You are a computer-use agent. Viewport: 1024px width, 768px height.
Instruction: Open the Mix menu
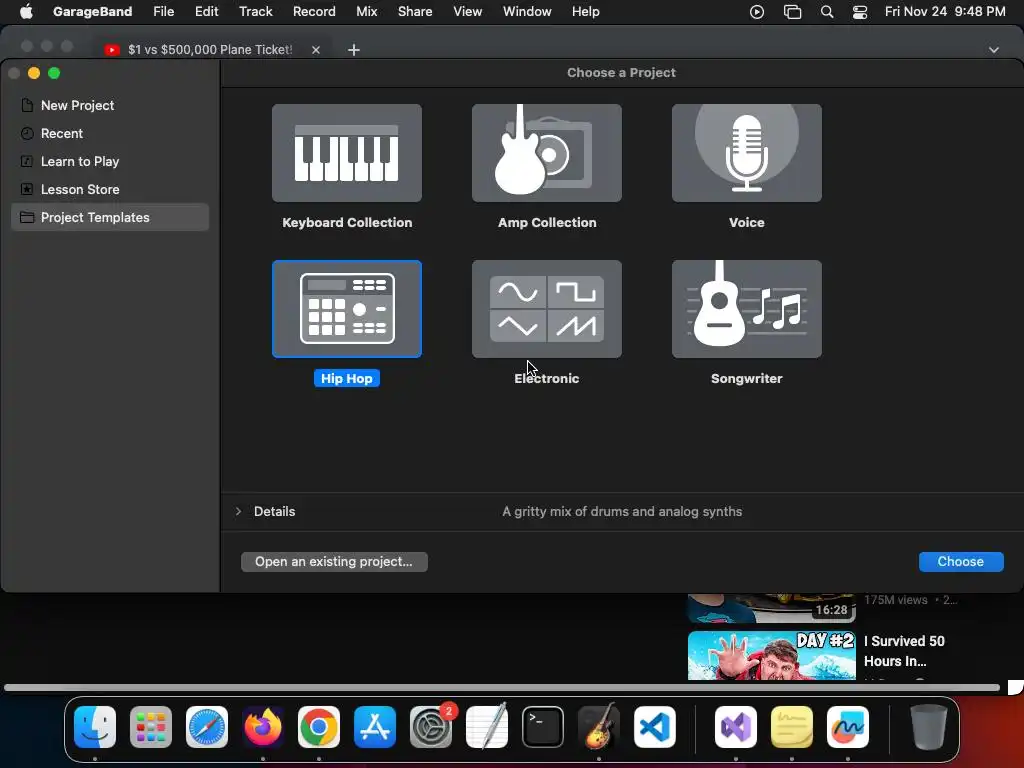(x=366, y=11)
